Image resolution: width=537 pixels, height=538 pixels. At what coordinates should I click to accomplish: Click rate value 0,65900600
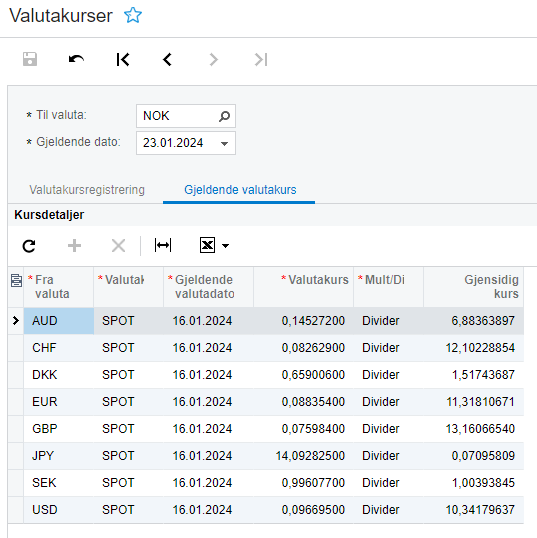(313, 375)
